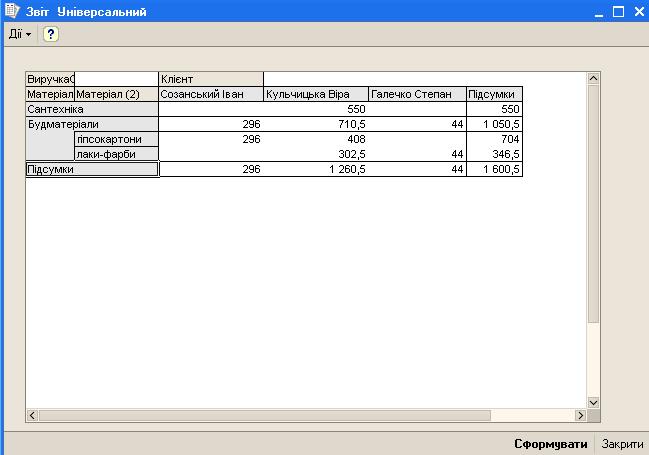The height and width of the screenshot is (455, 649).
Task: Select the Будматеріали row header
Action: point(92,124)
